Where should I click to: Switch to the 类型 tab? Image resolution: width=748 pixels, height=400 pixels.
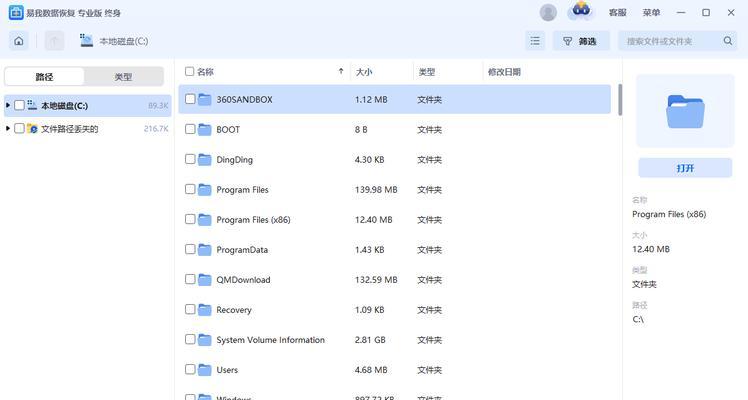coord(124,77)
